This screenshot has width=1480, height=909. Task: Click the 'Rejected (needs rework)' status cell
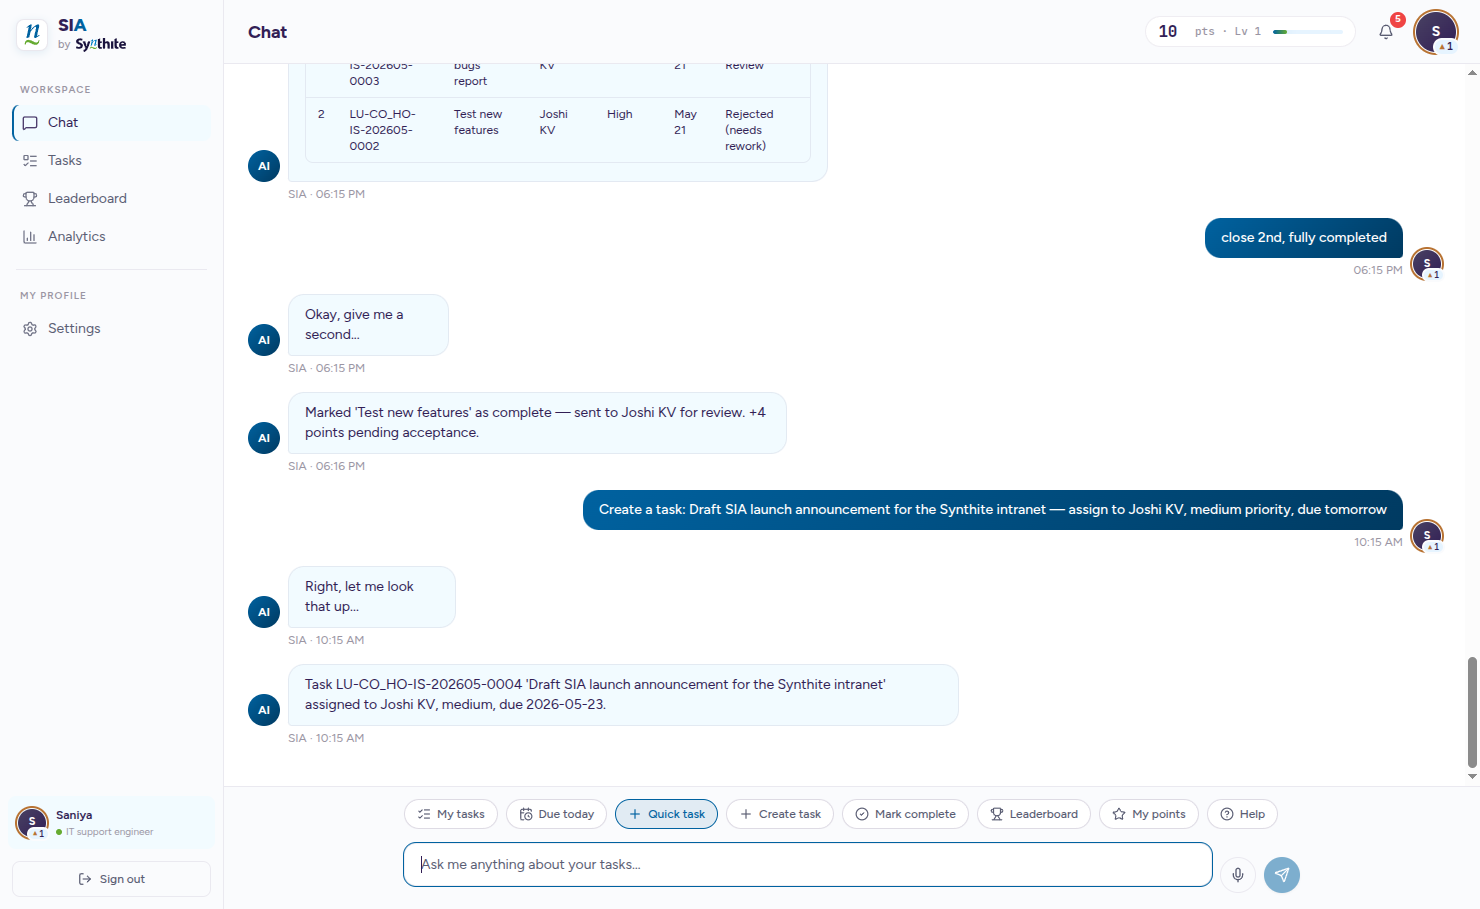point(749,130)
